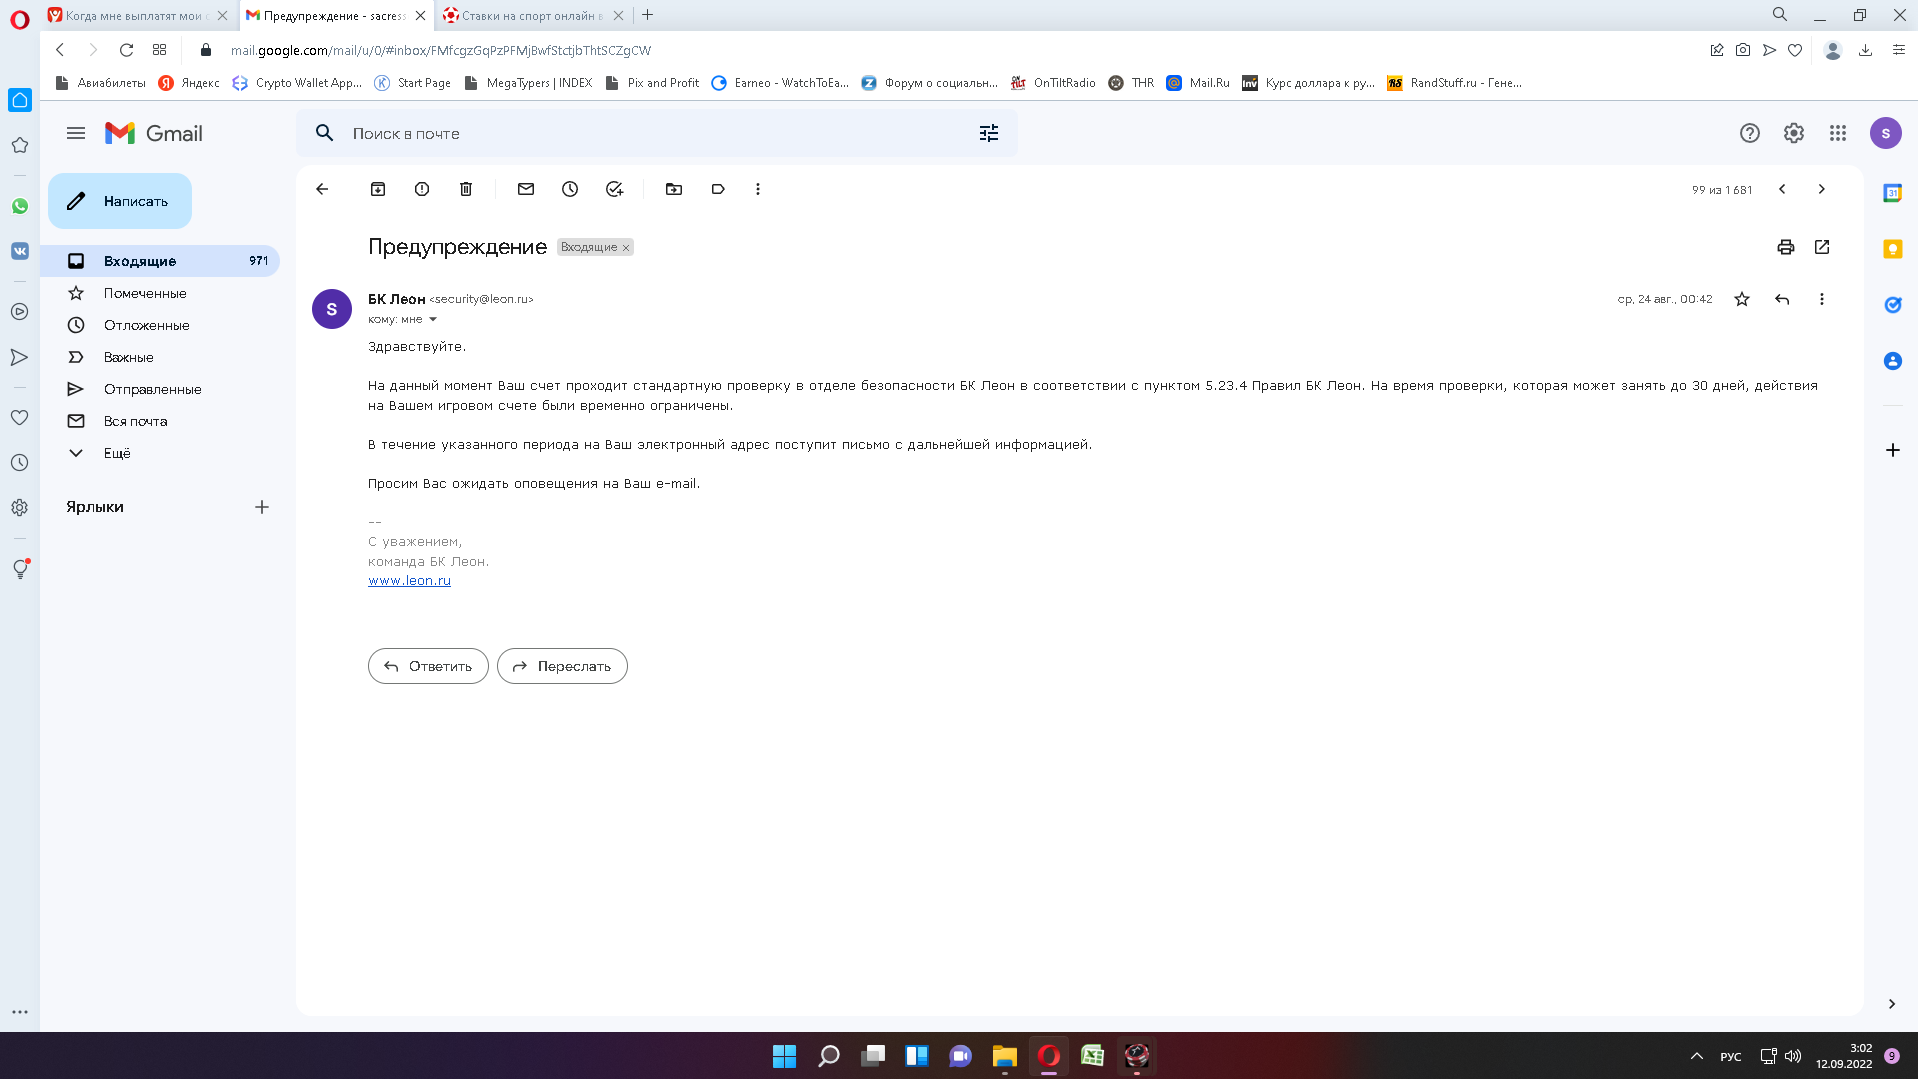Expand recipient details next to 'кому: мне'
Screen dimensions: 1918x1079
point(433,320)
